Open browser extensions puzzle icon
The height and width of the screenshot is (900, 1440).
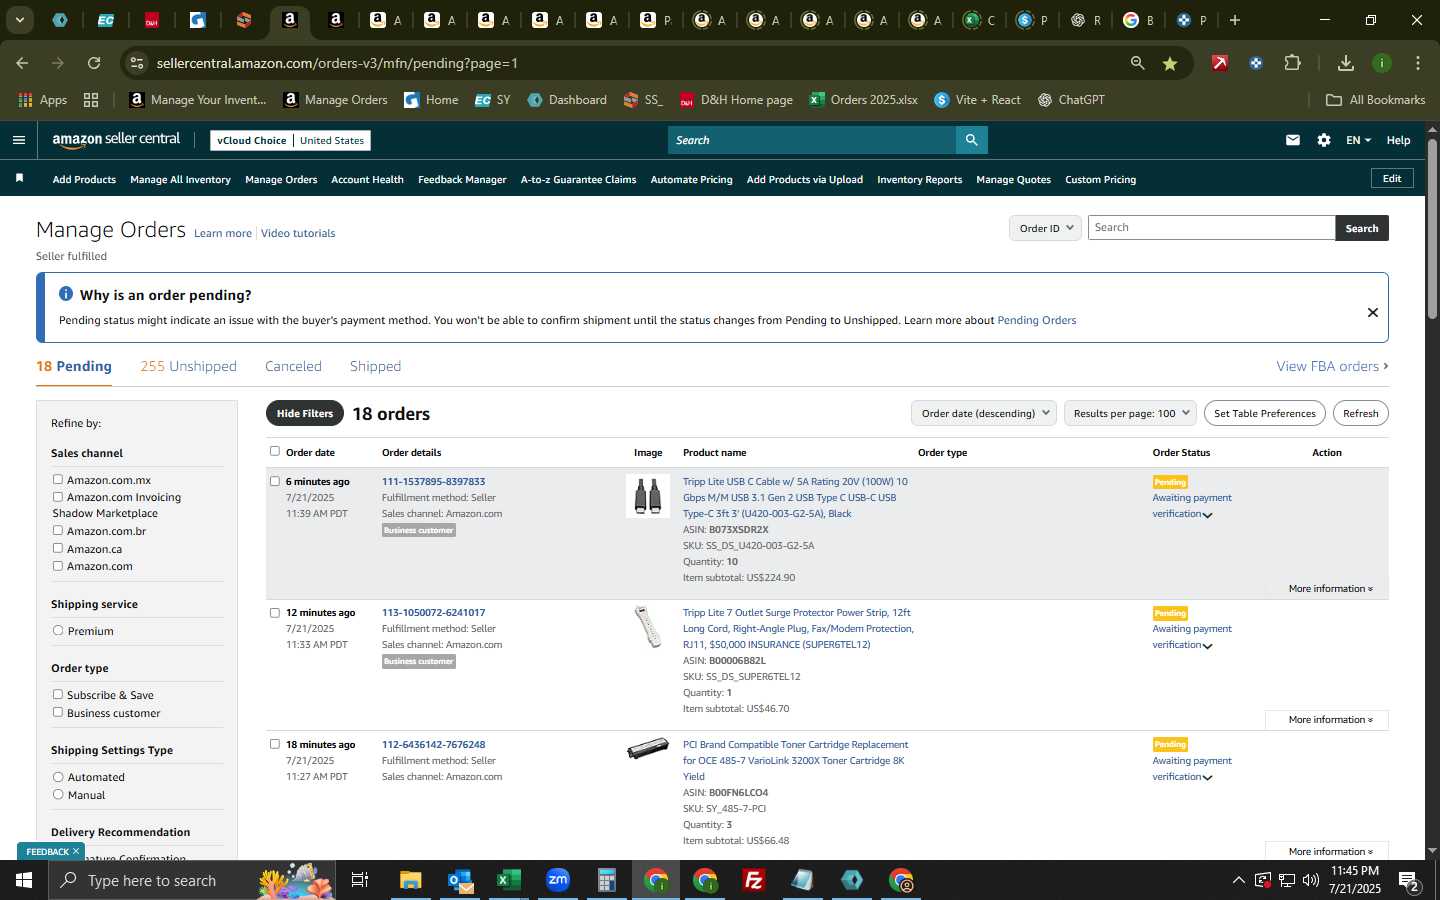coord(1292,63)
